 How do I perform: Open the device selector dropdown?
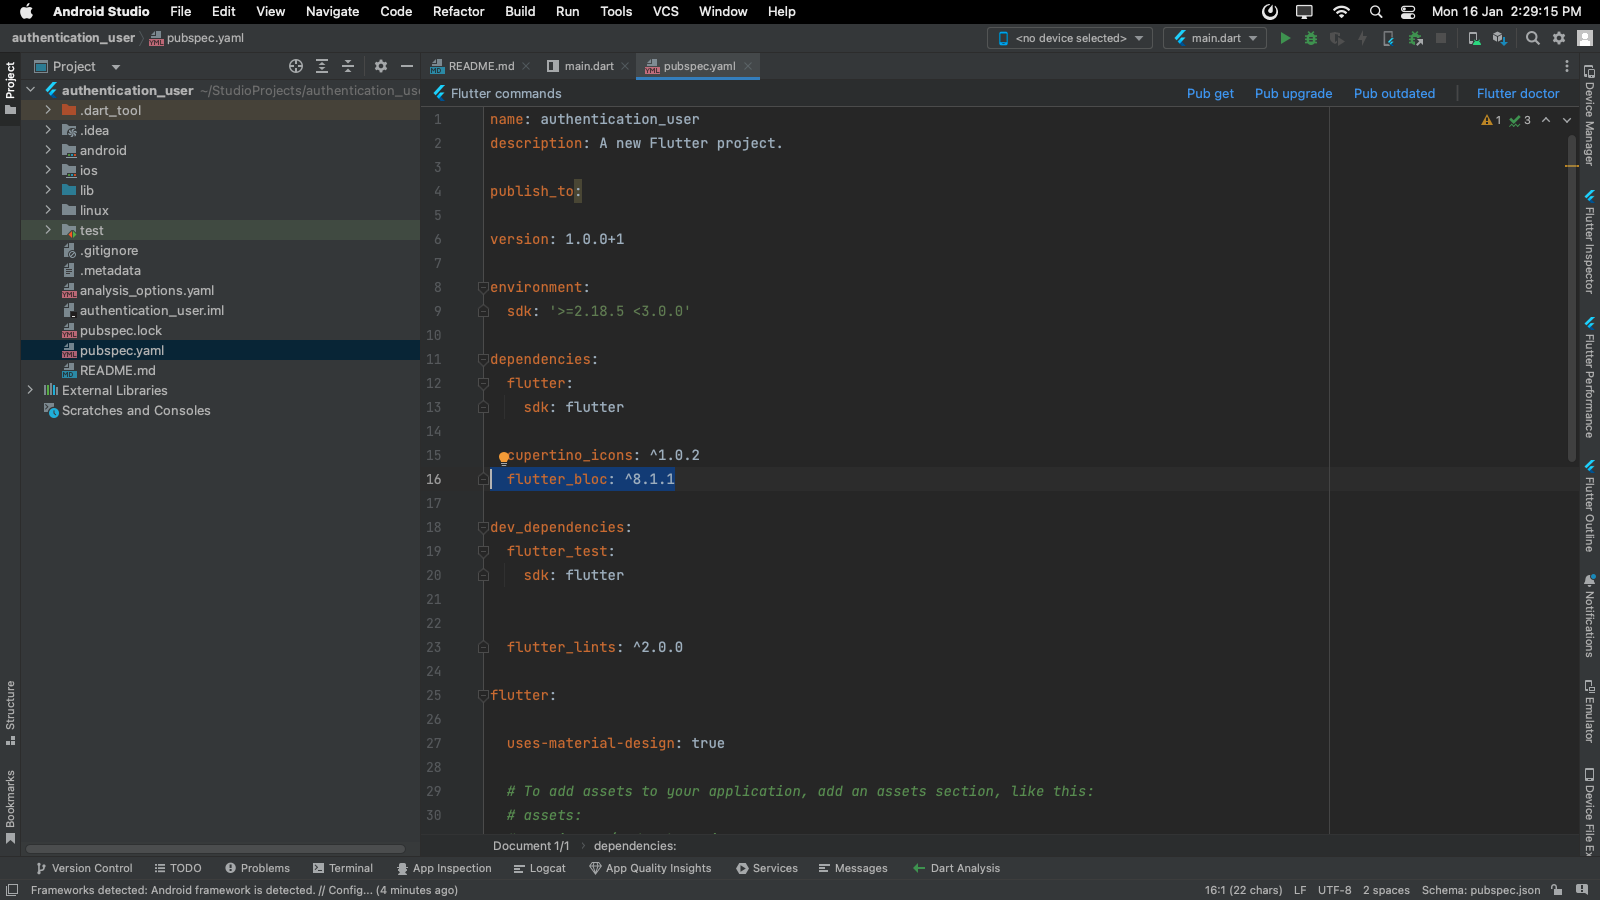1070,38
